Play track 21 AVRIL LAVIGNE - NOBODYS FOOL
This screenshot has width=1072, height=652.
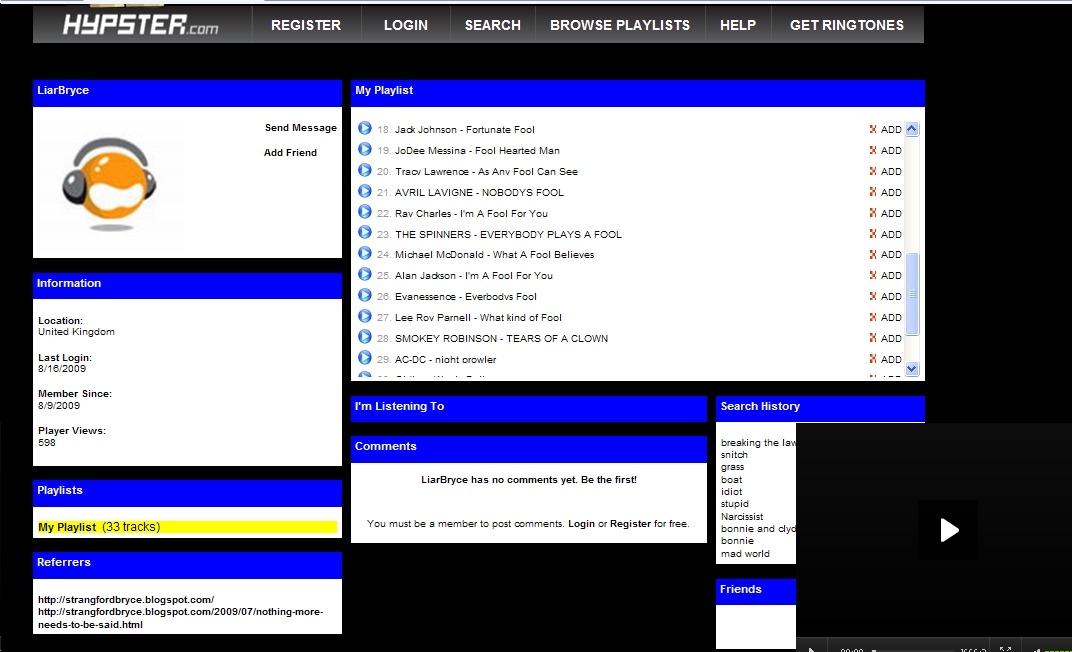(365, 191)
